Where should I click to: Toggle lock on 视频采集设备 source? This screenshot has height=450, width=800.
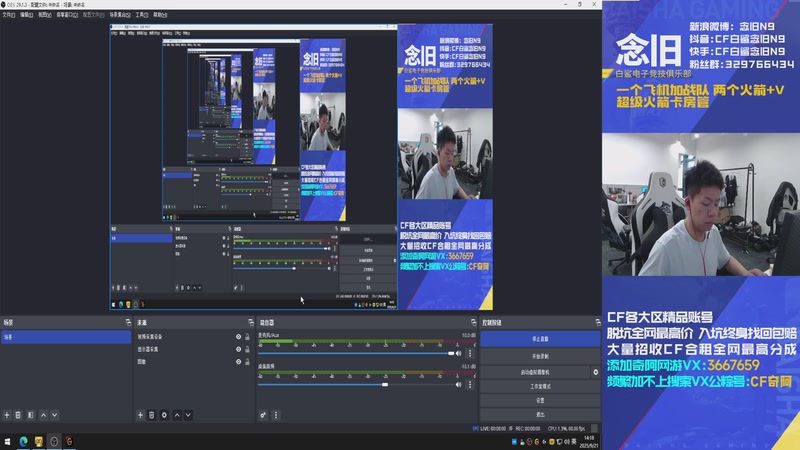247,337
